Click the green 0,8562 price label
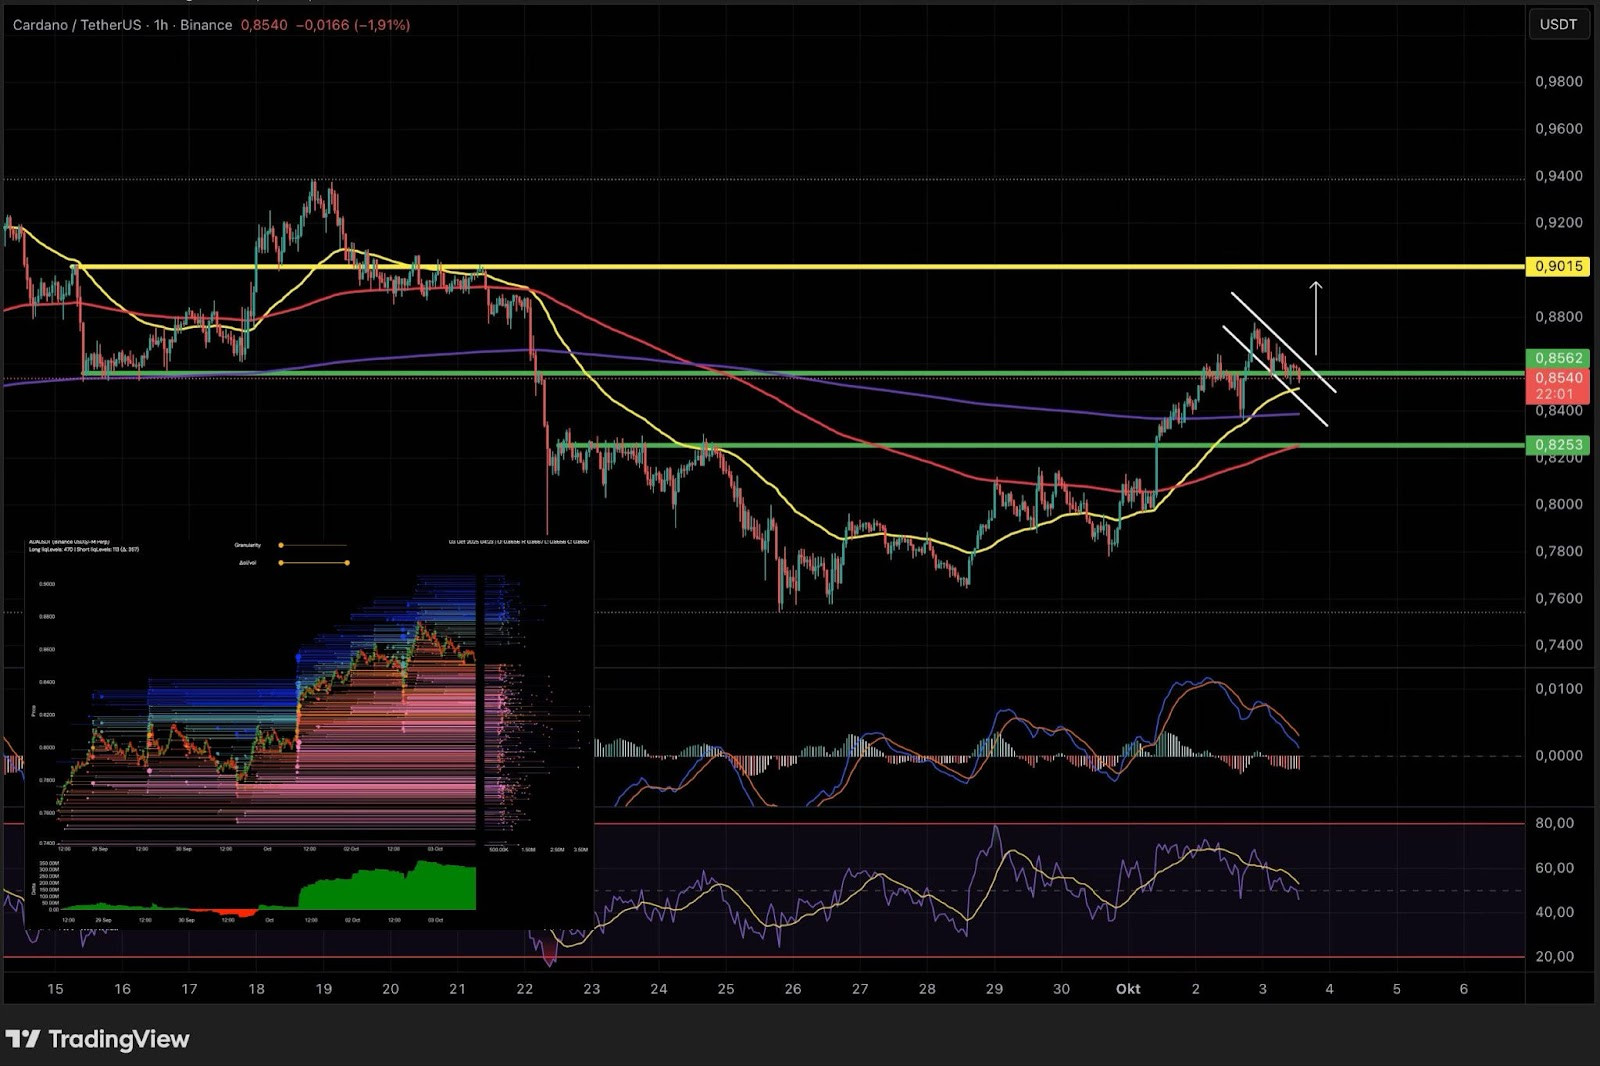The height and width of the screenshot is (1066, 1600). pyautogui.click(x=1557, y=358)
